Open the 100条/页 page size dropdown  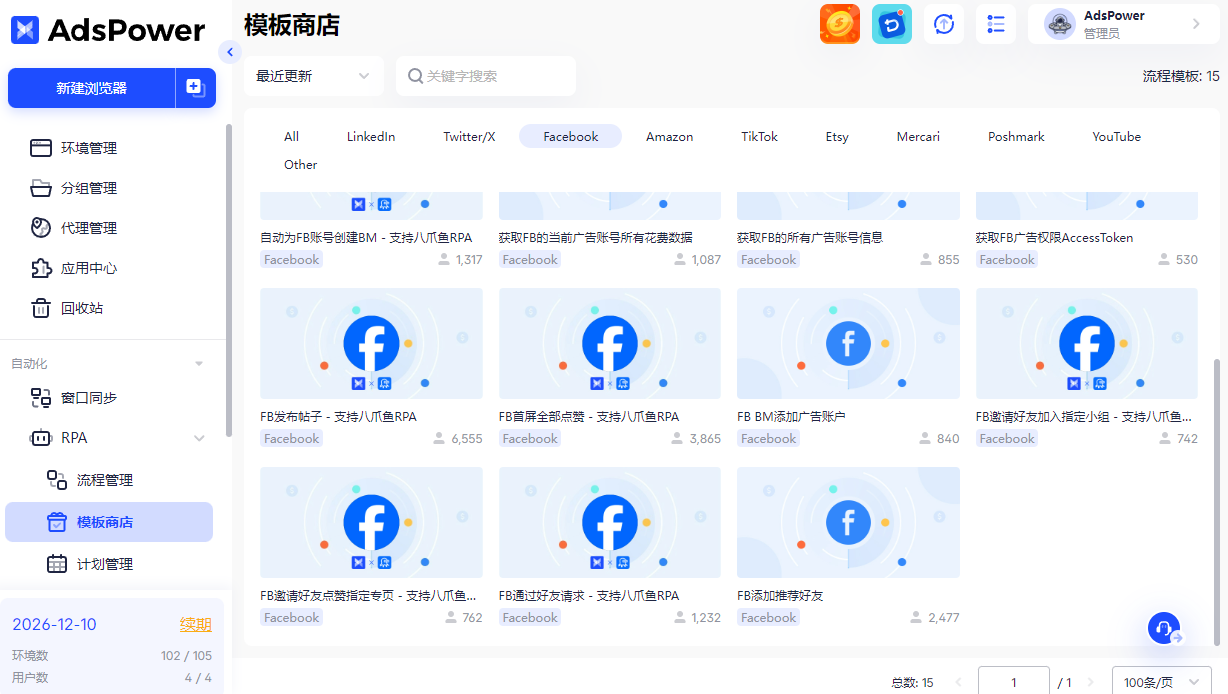1162,680
